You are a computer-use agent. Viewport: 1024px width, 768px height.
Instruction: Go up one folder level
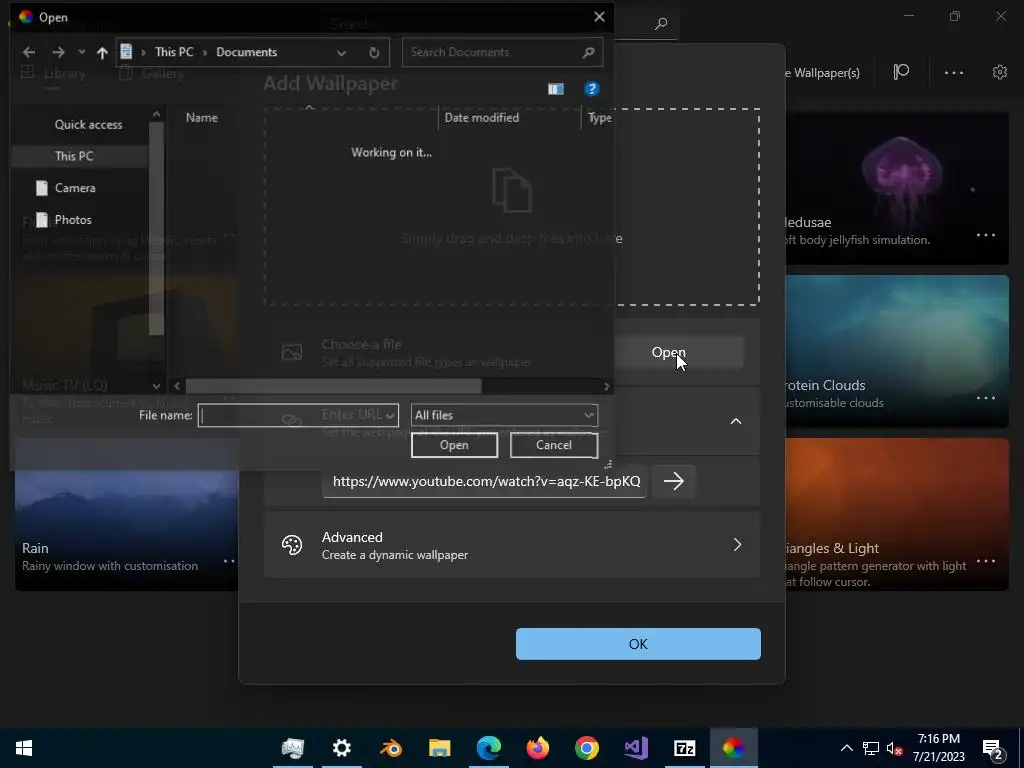click(x=102, y=52)
